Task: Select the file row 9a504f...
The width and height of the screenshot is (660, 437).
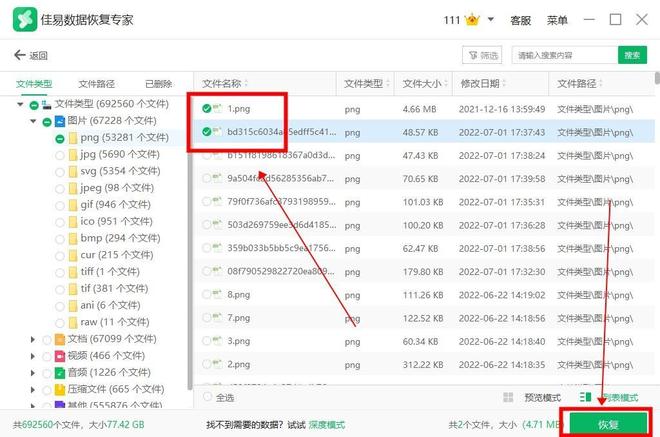Action: 424,179
